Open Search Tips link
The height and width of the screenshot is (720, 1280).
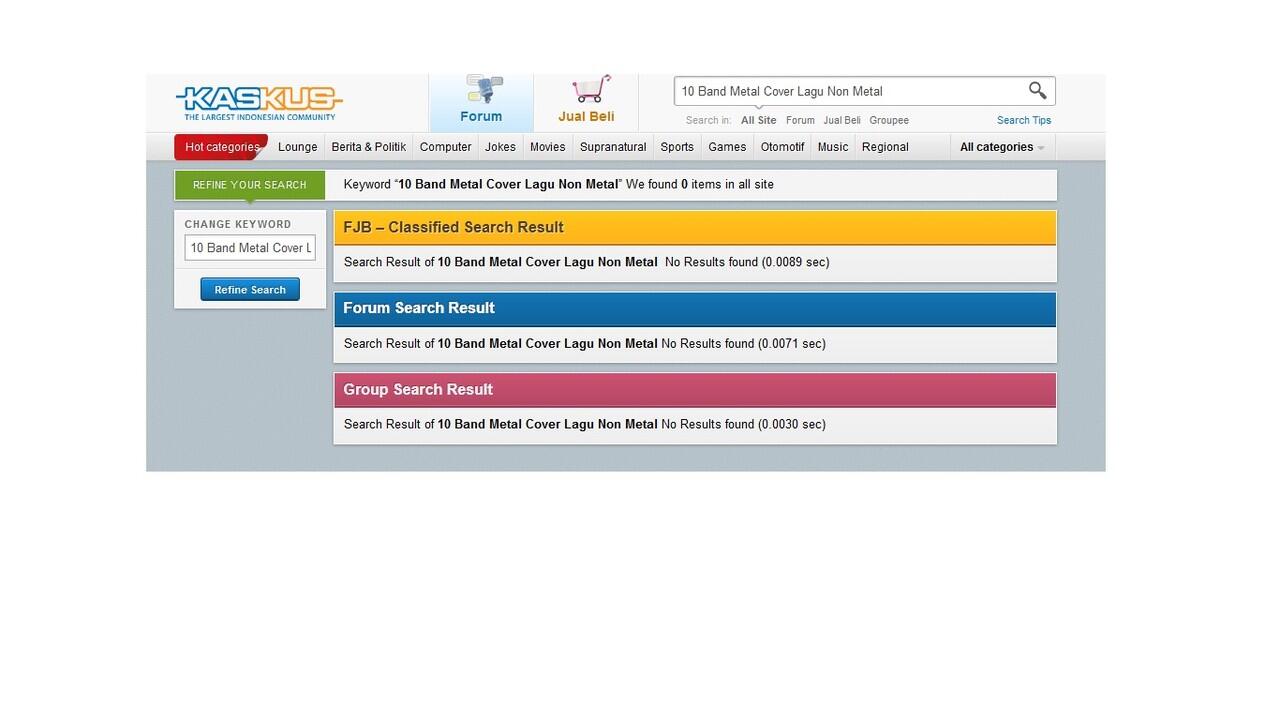point(1024,120)
